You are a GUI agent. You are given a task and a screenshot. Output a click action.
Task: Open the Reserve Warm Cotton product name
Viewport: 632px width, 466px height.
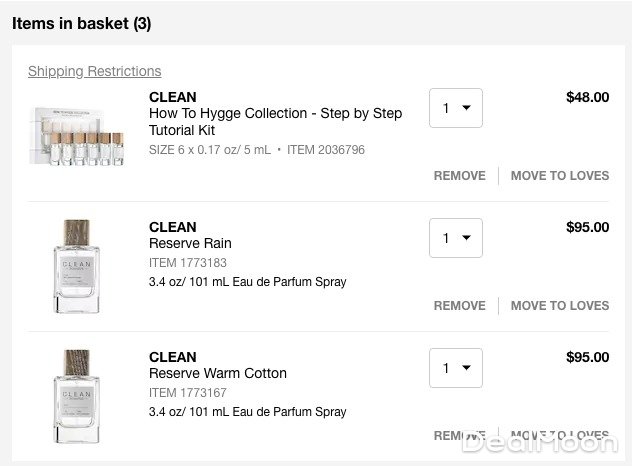pyautogui.click(x=217, y=373)
